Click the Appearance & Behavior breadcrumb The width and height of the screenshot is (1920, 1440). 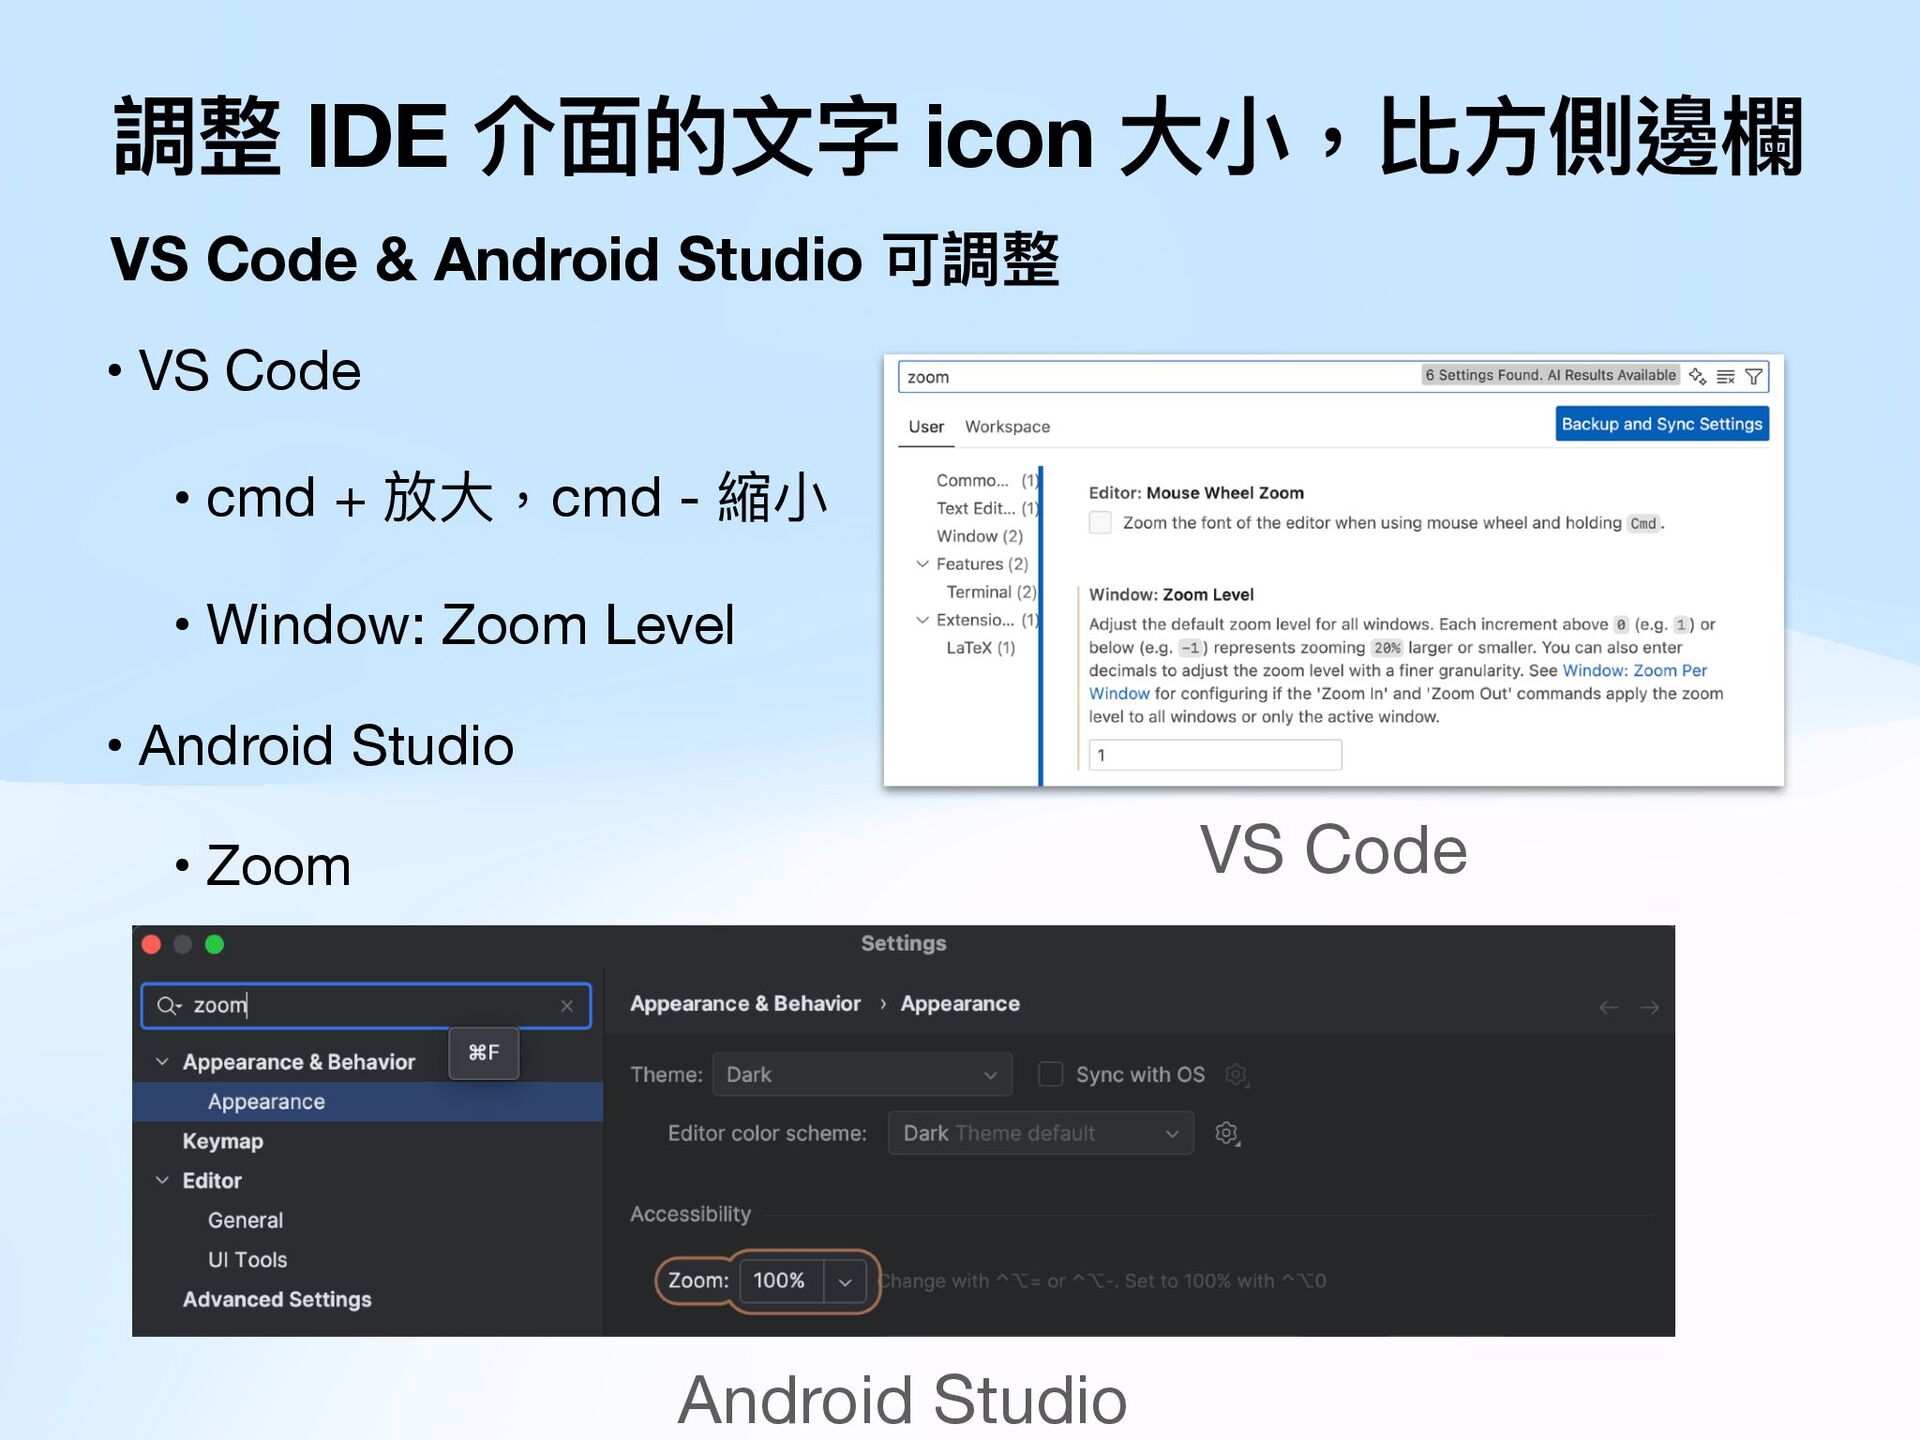coord(745,1003)
